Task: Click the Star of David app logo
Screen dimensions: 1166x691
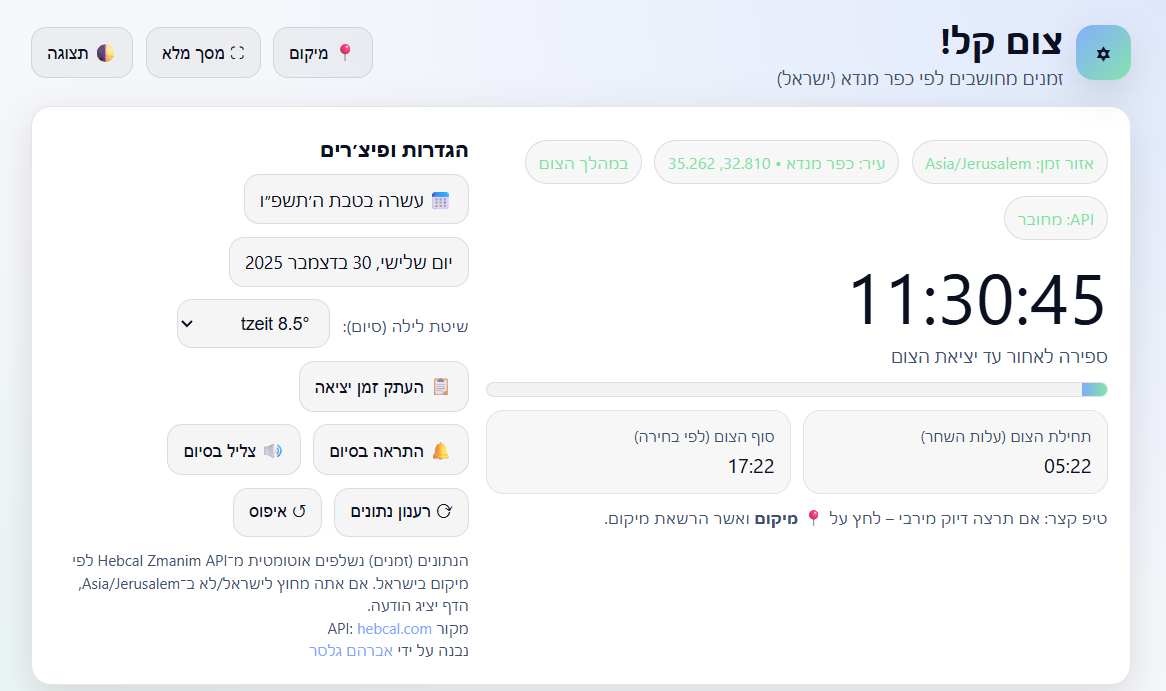Action: [x=1103, y=52]
